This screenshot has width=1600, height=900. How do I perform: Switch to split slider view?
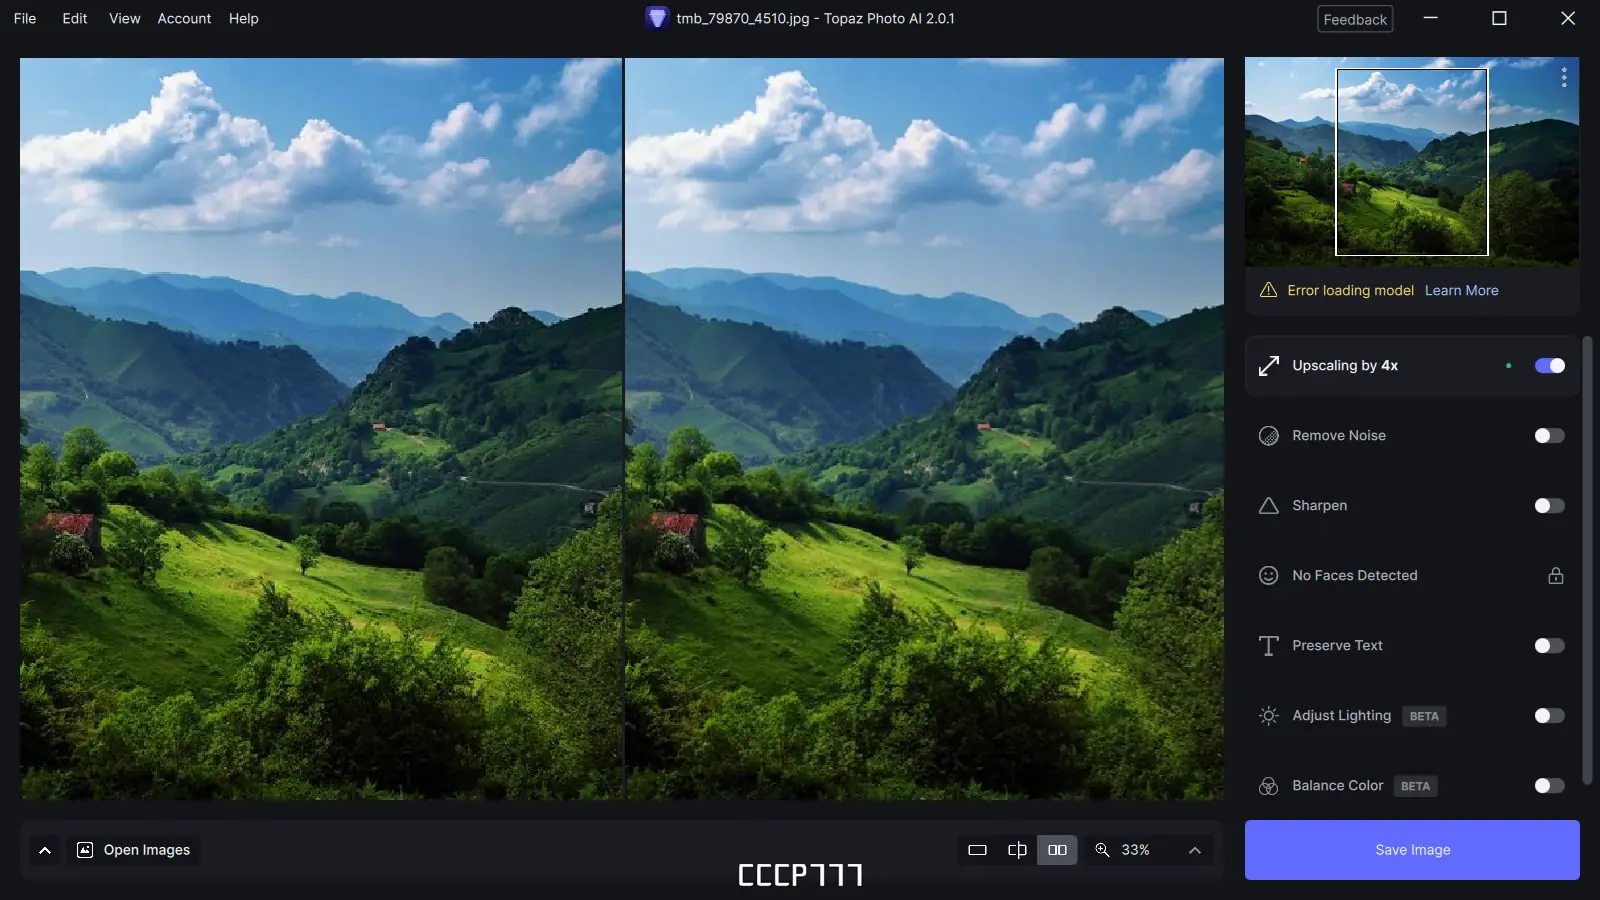click(x=1017, y=850)
